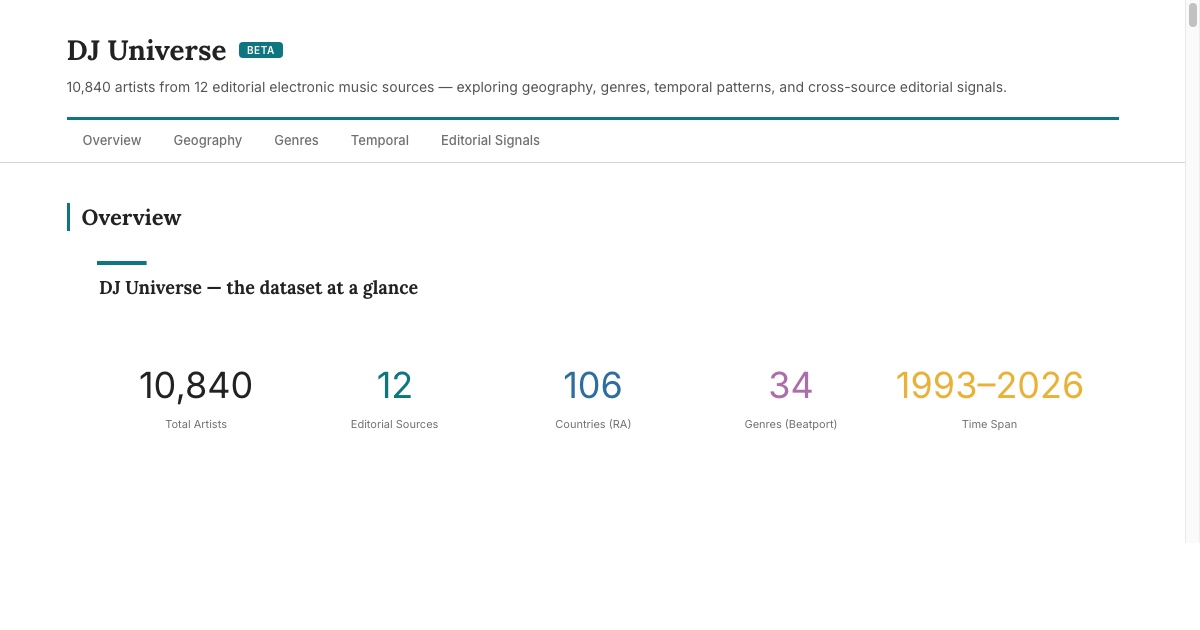Click the Countries (RA) label text
The height and width of the screenshot is (630, 1200).
593,424
